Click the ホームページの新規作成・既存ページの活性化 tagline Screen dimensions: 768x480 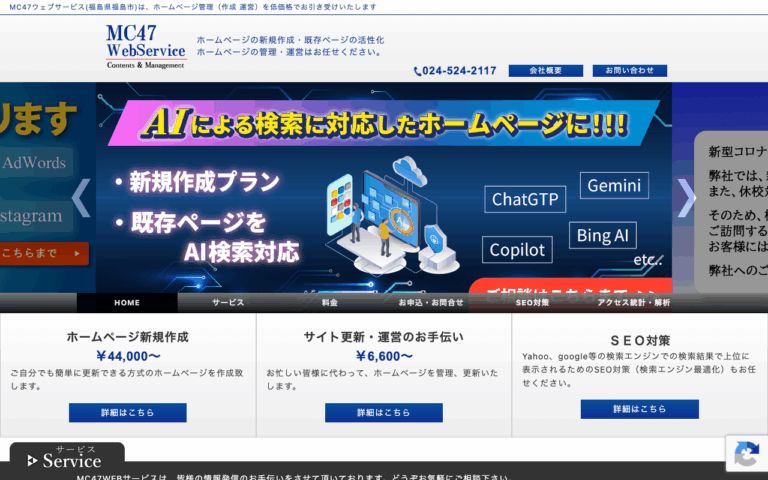pos(290,40)
